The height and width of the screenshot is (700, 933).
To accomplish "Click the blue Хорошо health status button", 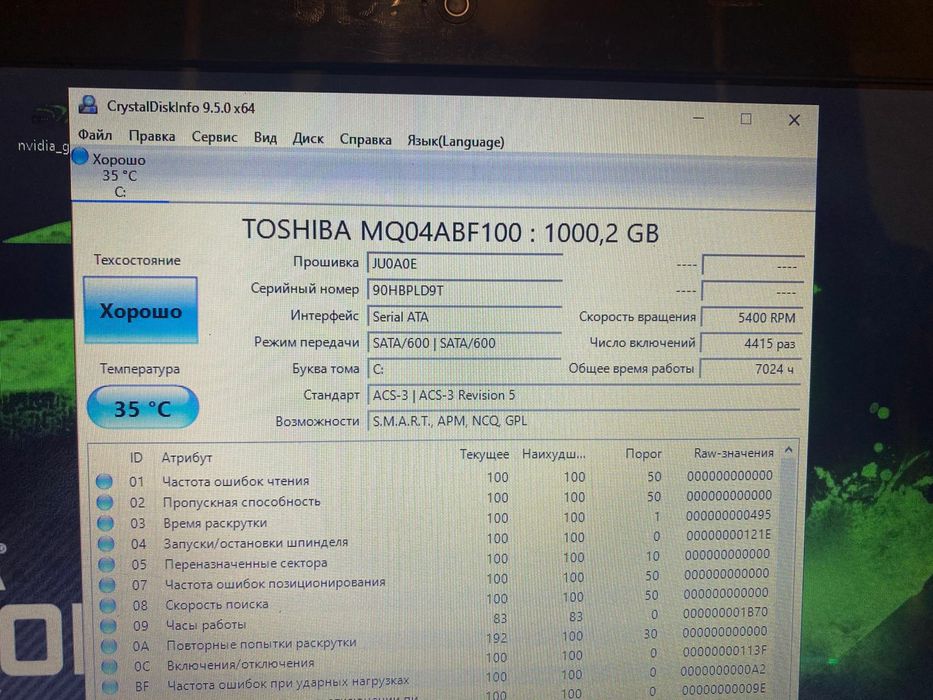I will click(140, 310).
